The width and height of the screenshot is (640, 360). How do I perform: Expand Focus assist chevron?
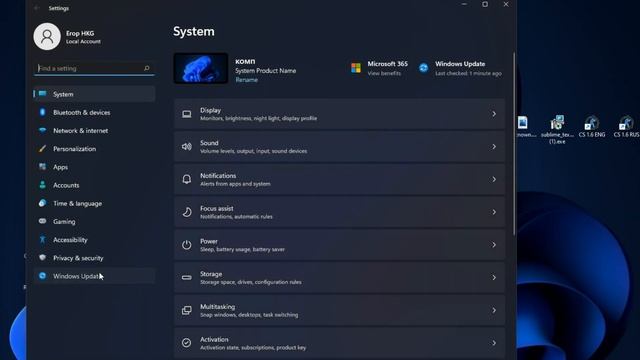pyautogui.click(x=494, y=212)
